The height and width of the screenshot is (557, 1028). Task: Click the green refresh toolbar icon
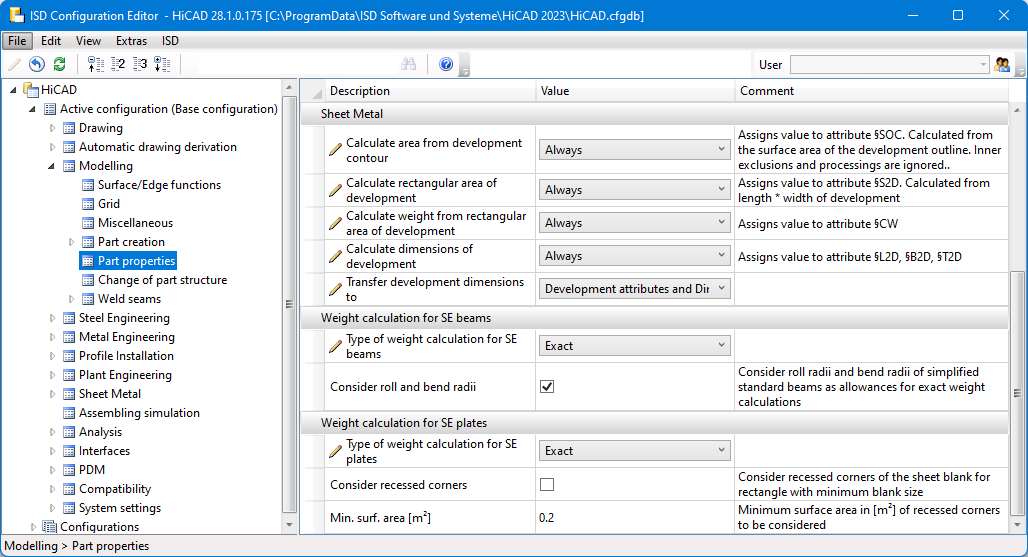click(x=60, y=64)
